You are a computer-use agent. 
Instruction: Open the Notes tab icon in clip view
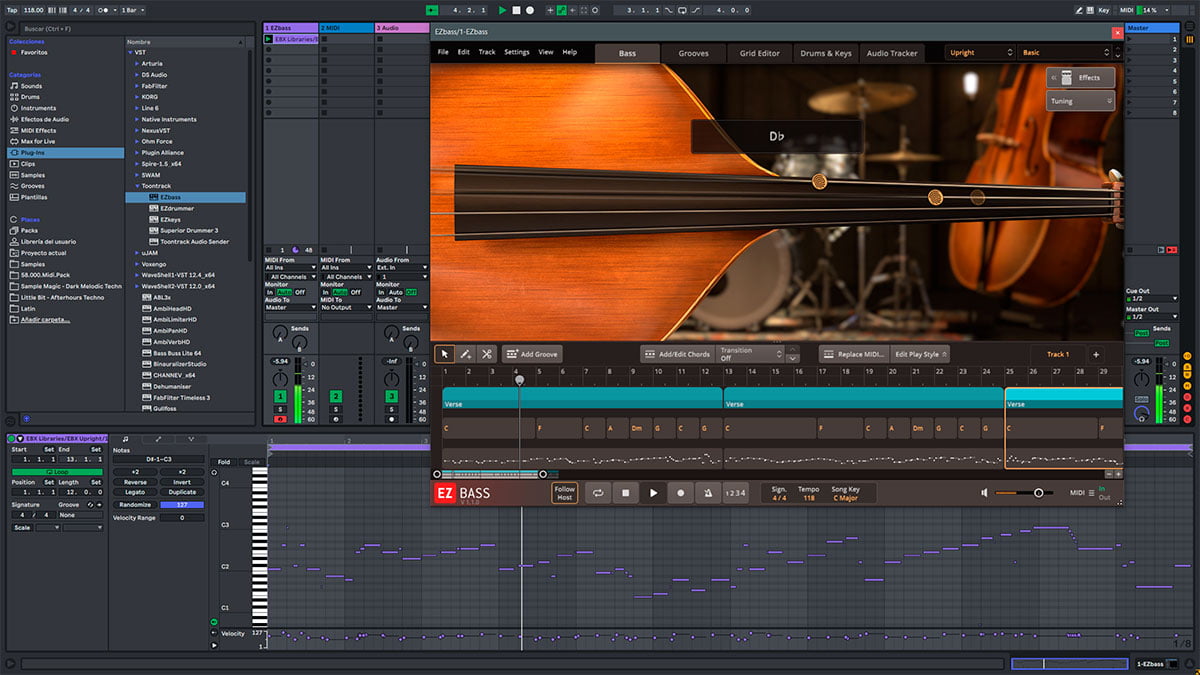126,439
